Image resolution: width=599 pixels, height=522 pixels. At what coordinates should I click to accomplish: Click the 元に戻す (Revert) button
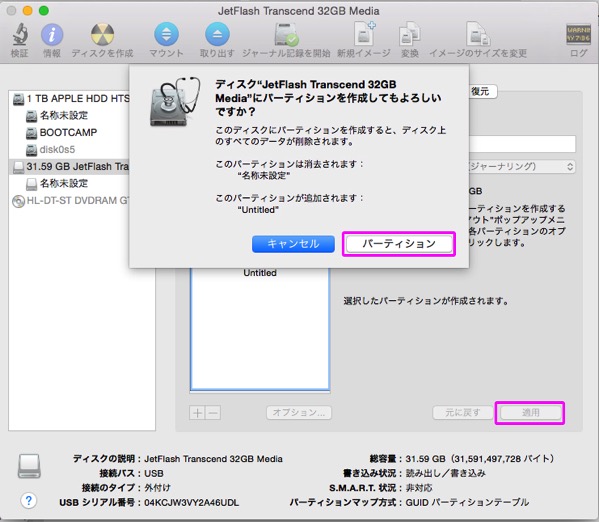coord(462,412)
